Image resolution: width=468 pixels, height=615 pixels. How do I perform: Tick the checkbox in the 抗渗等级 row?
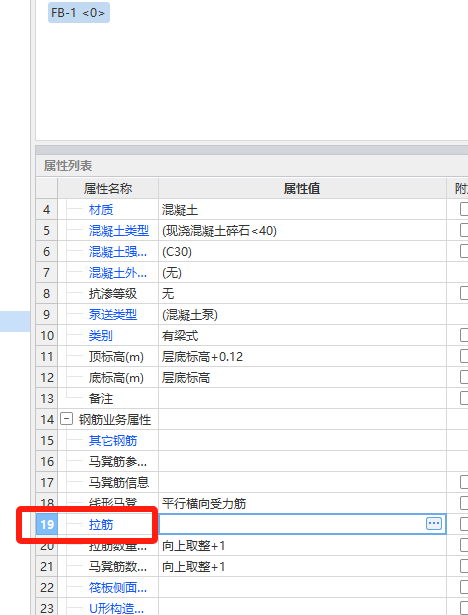464,293
